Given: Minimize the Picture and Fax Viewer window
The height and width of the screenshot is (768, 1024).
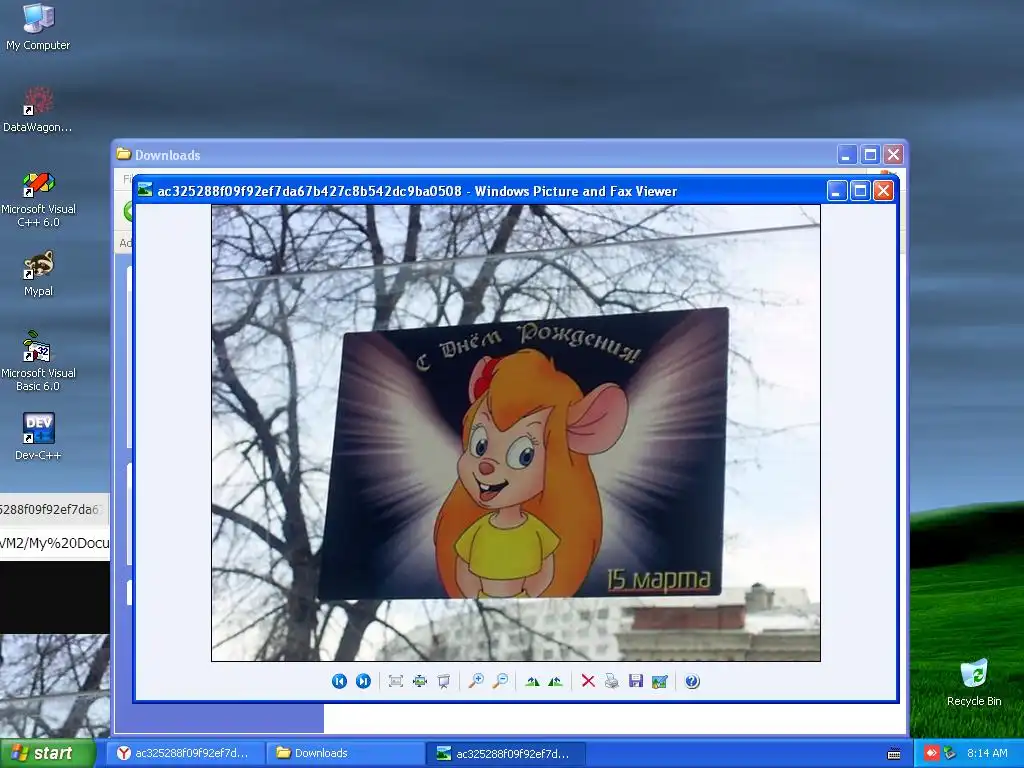Looking at the screenshot, I should click(837, 191).
